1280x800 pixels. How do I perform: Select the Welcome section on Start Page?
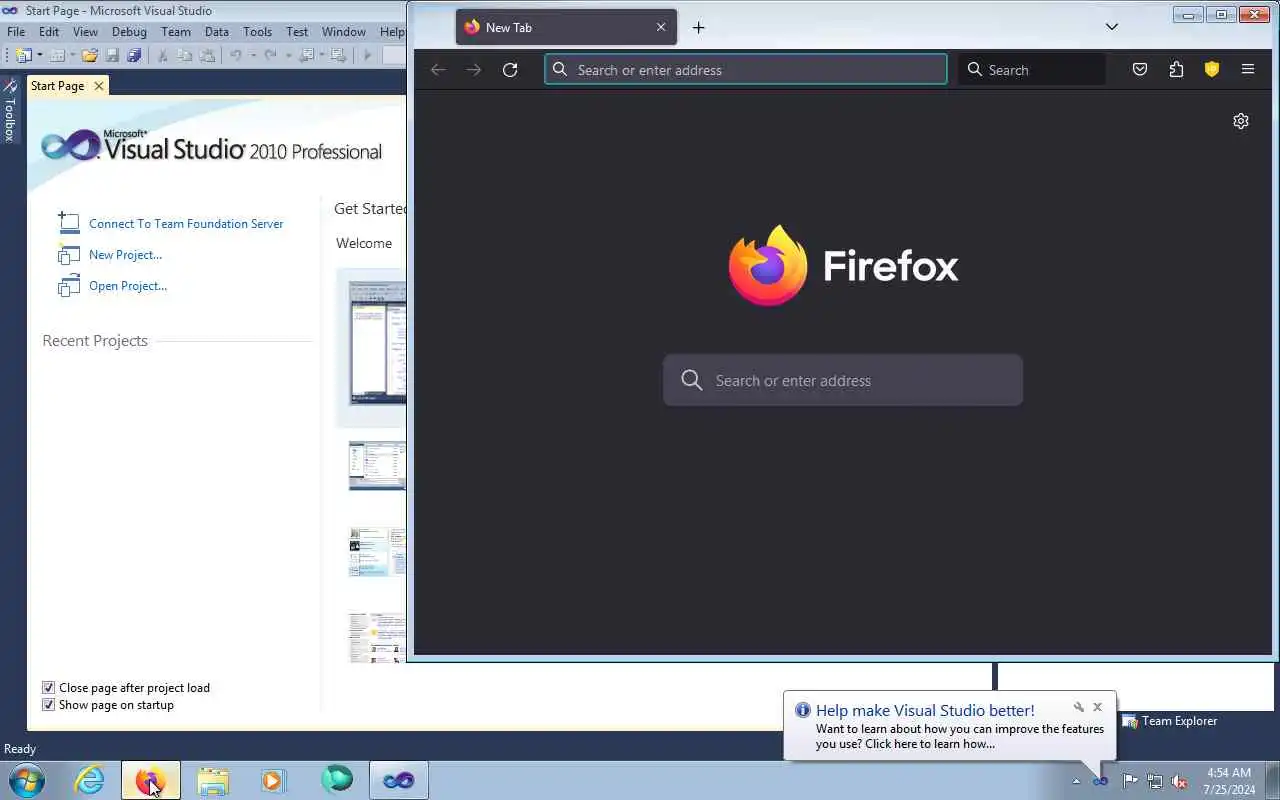coord(364,243)
